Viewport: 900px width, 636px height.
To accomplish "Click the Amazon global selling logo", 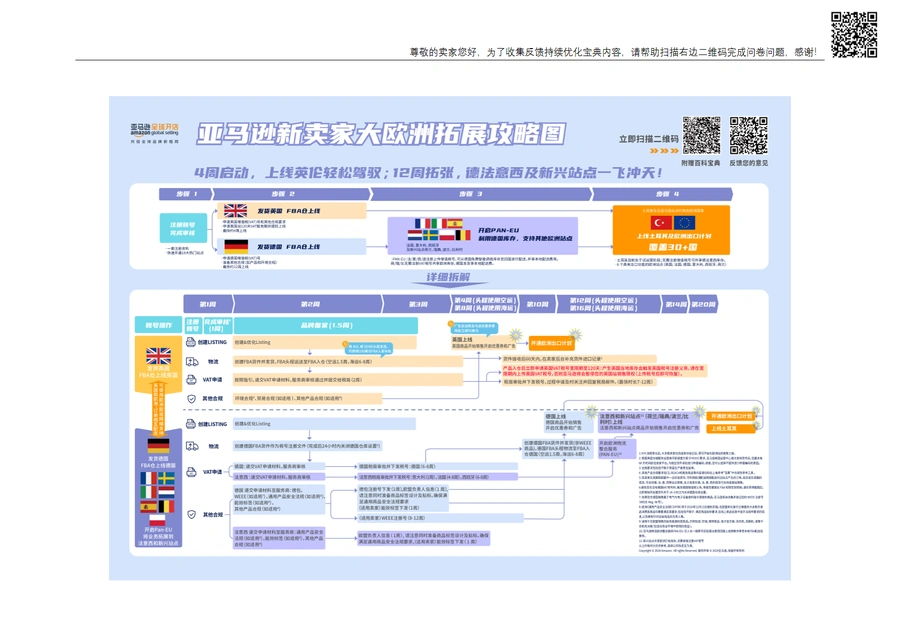I will click(x=154, y=133).
